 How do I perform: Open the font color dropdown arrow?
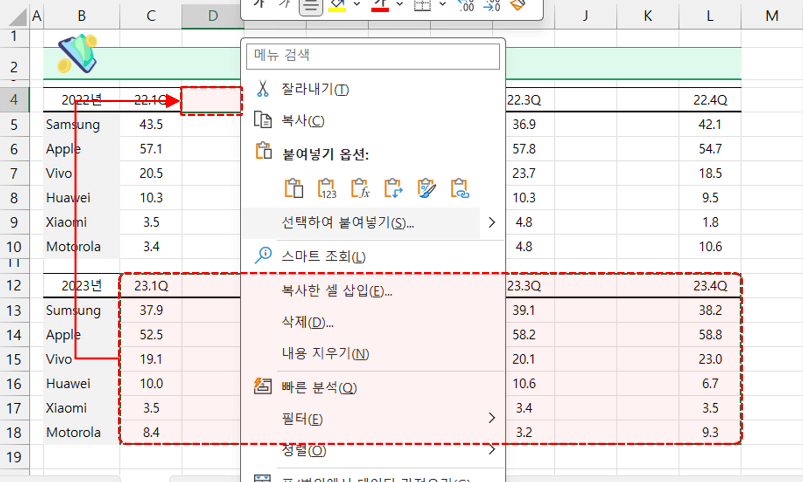pyautogui.click(x=399, y=5)
